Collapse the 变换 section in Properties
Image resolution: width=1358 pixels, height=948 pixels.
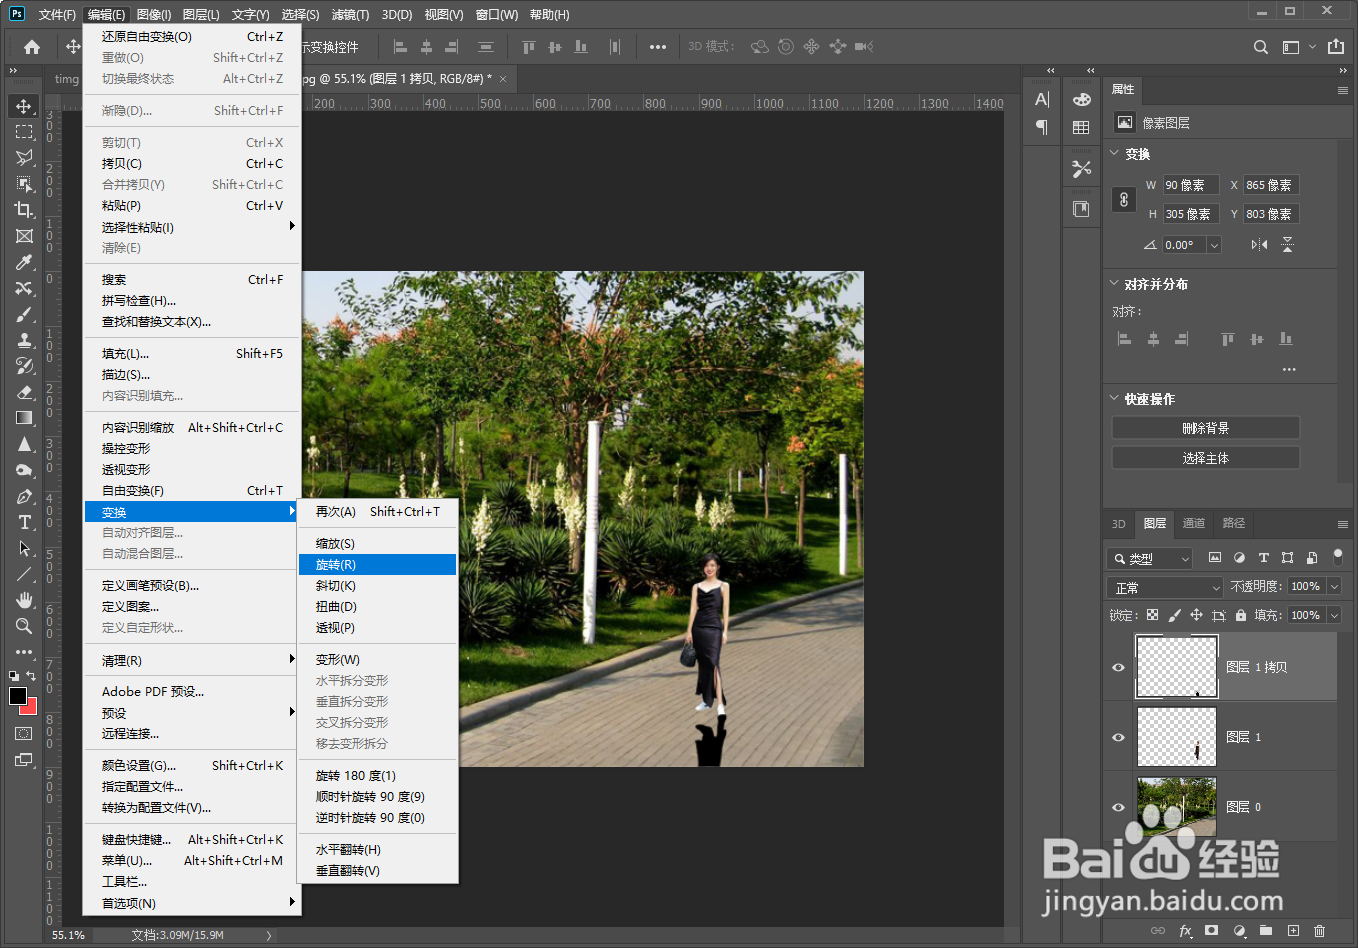click(x=1114, y=153)
